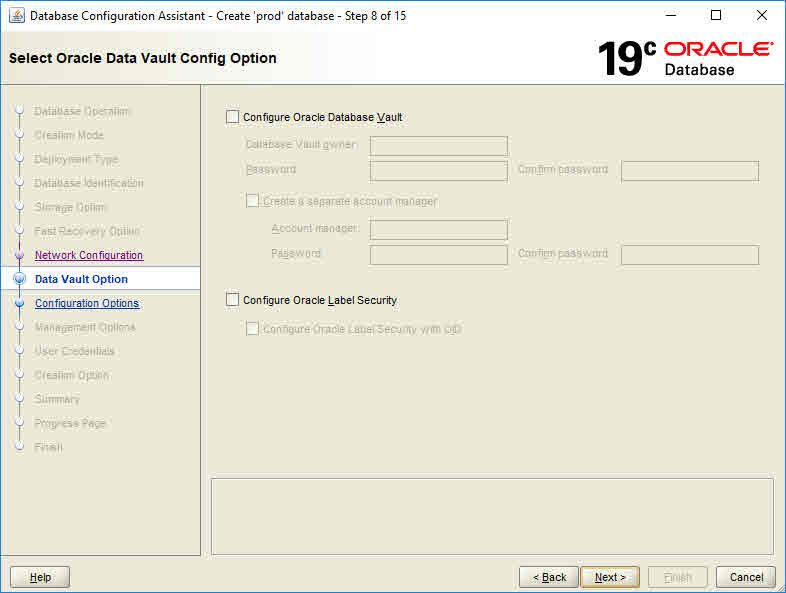Click the Configuration Options step bullet icon
The width and height of the screenshot is (786, 593).
pos(18,304)
